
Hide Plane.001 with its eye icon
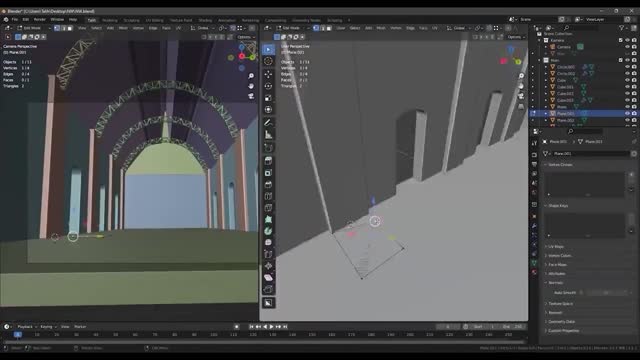coord(627,113)
